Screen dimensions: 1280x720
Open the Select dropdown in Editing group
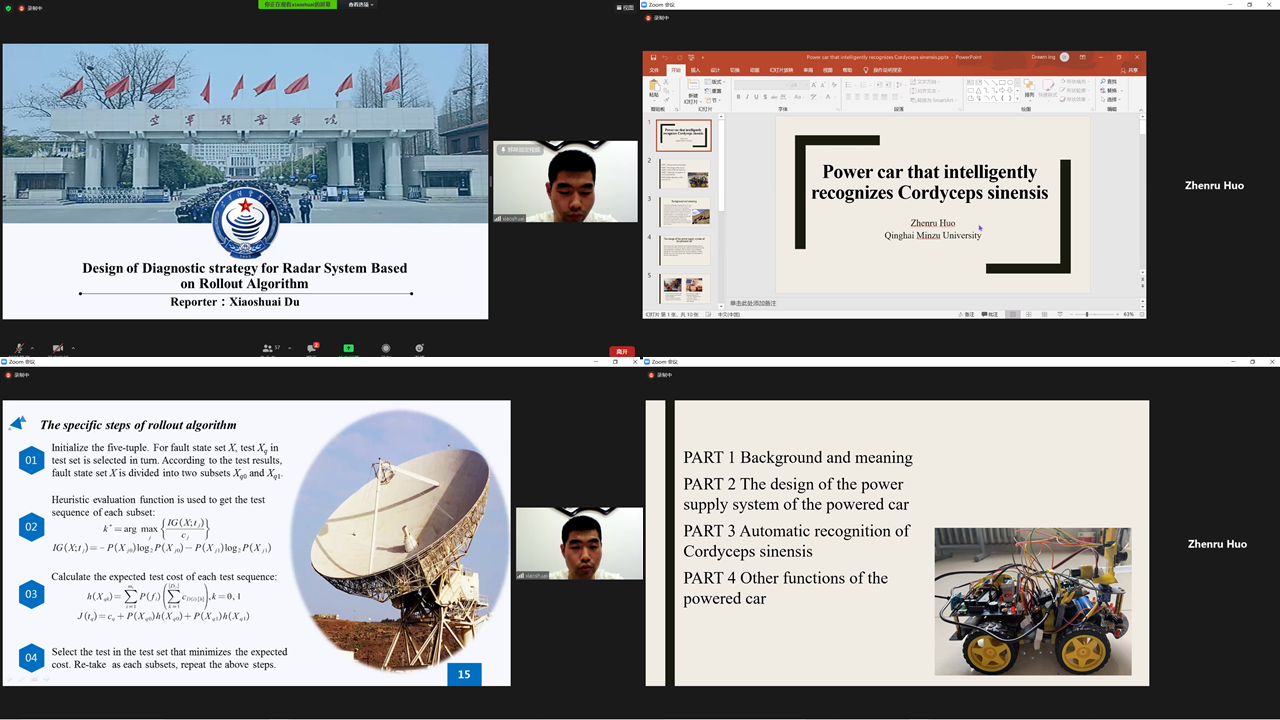point(1110,100)
